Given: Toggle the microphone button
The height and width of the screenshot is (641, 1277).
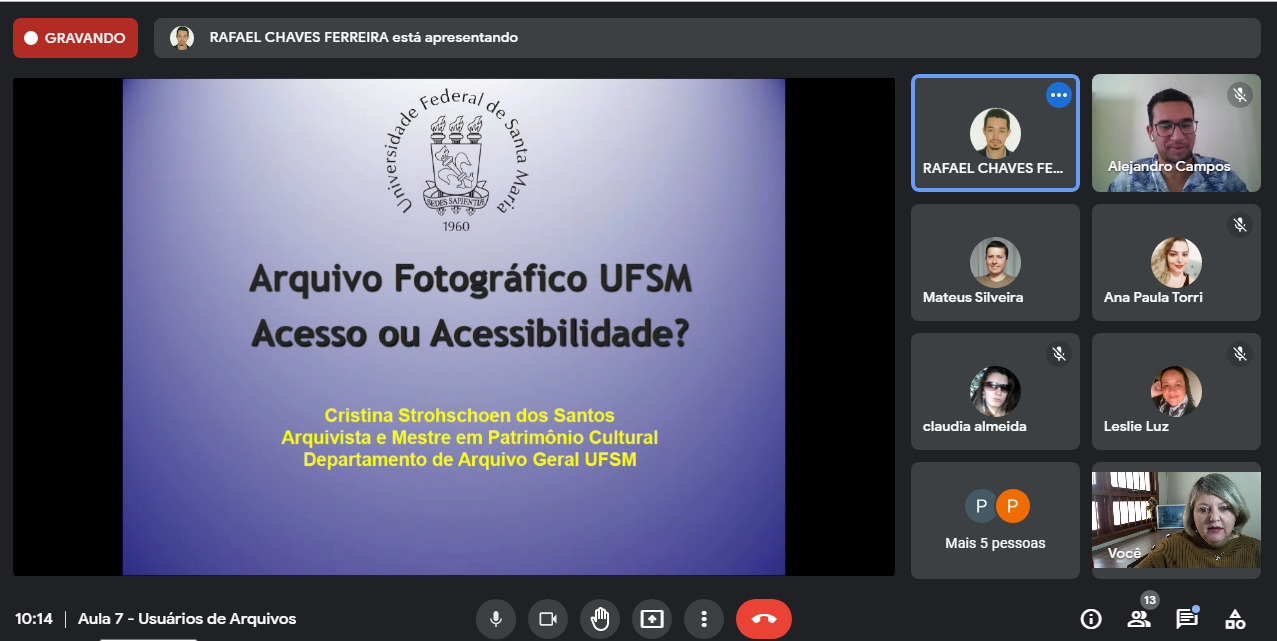Looking at the screenshot, I should coord(495,619).
